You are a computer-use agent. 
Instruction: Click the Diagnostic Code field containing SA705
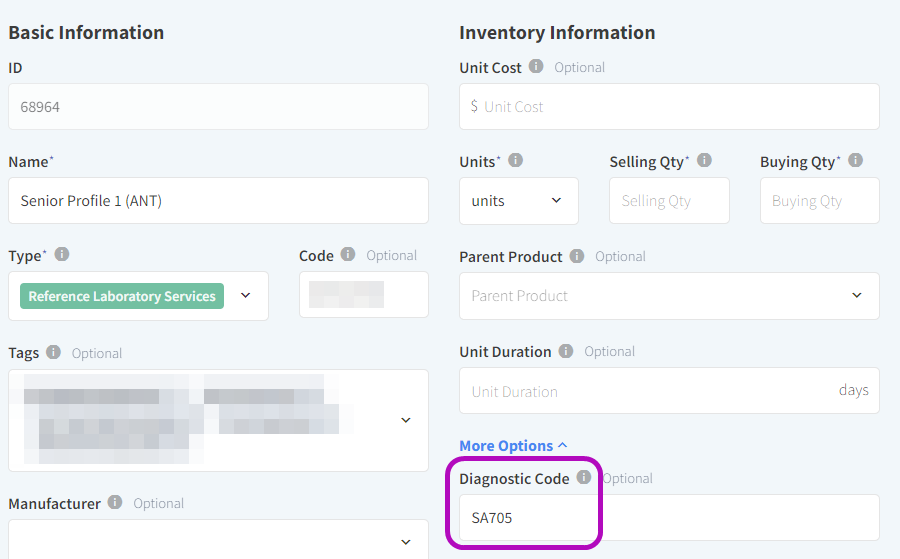pos(669,518)
